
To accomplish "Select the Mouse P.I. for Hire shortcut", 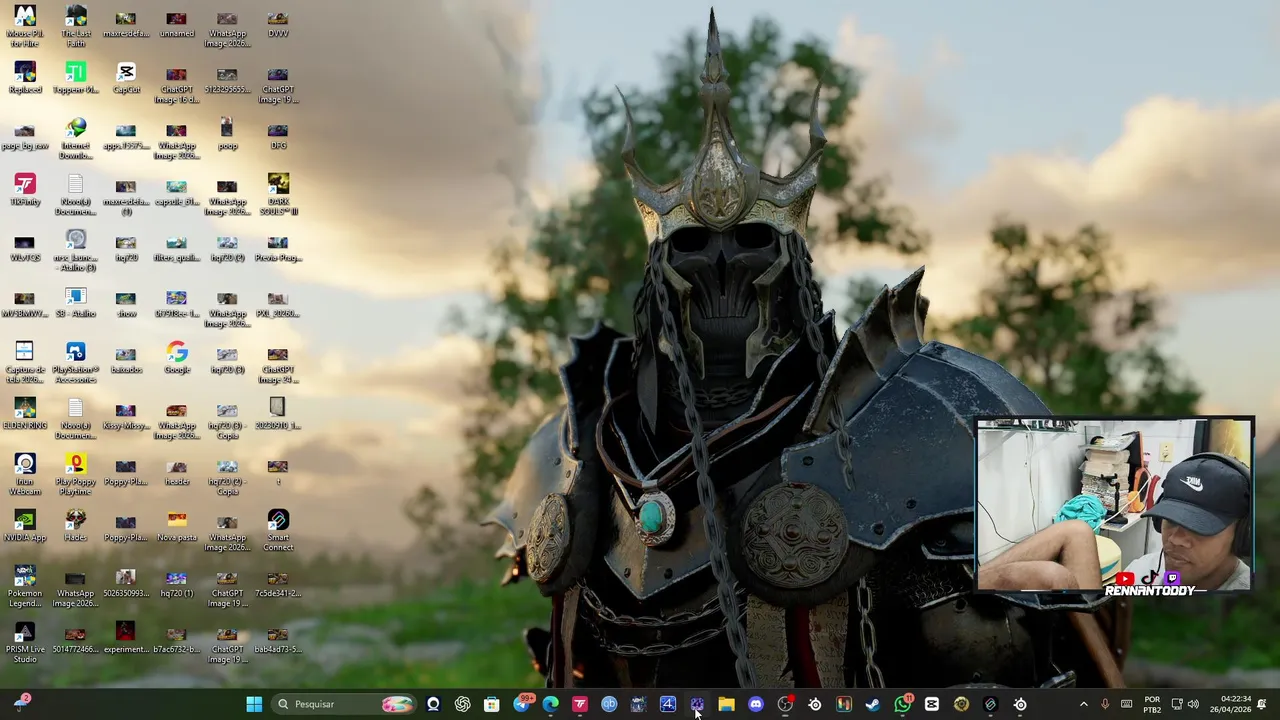I will point(25,27).
